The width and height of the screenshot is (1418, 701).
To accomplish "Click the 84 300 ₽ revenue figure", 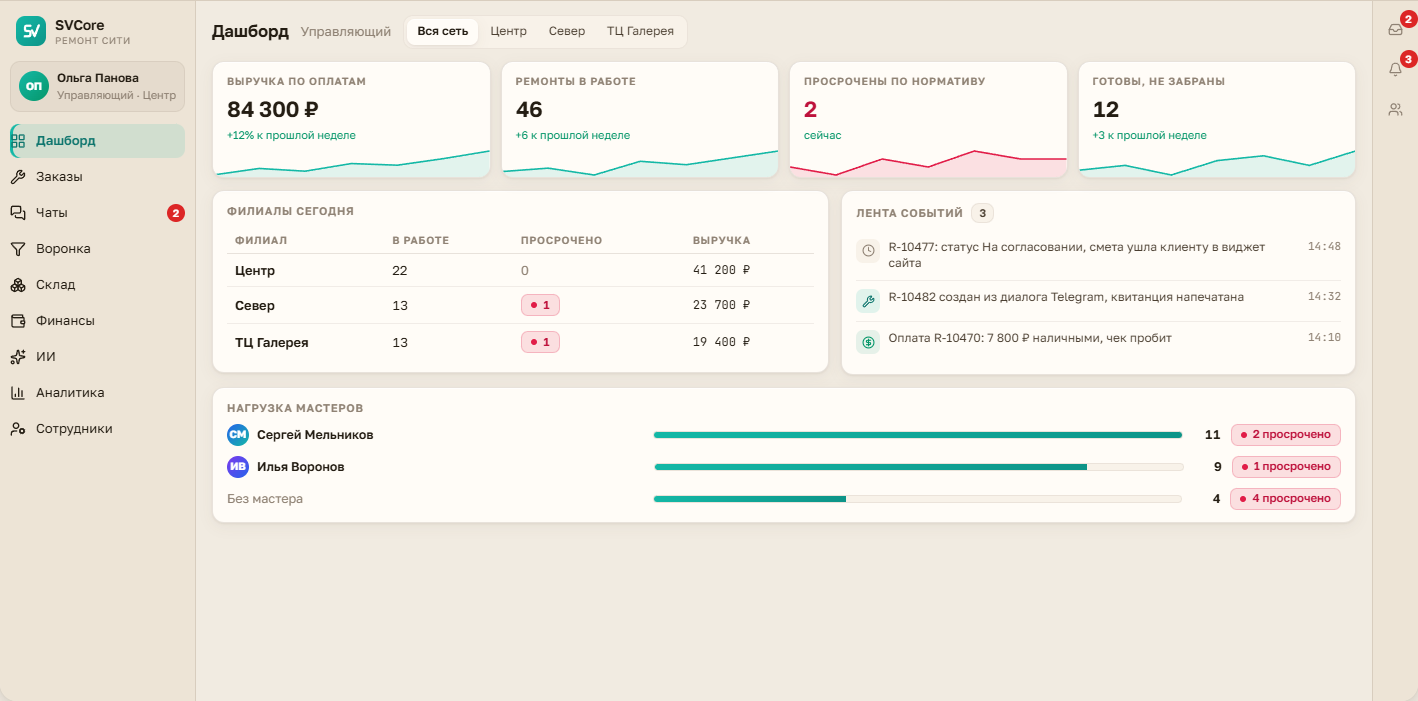I will [x=273, y=110].
